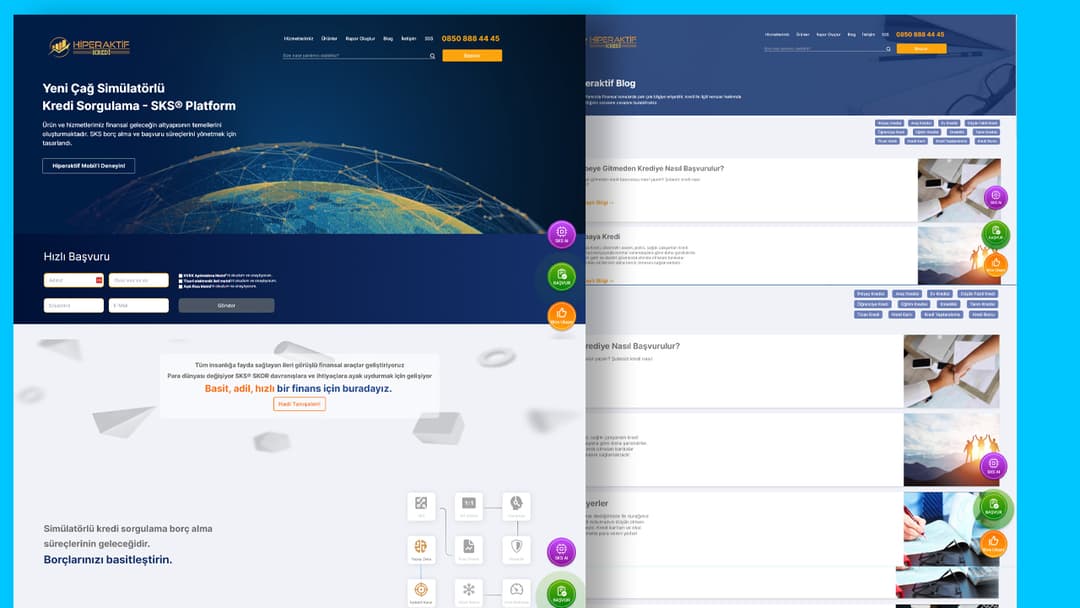Image resolution: width=1080 pixels, height=608 pixels.
Task: Tick the Açık Rıza Metni checkbox
Action: click(x=180, y=286)
